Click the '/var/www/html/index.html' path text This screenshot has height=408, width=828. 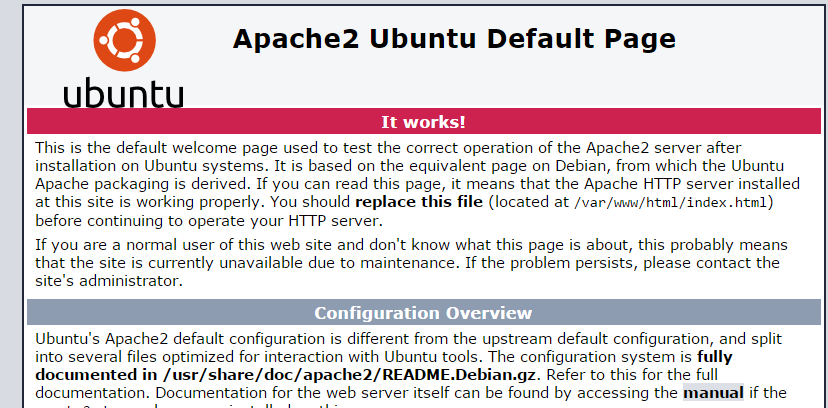click(x=671, y=203)
